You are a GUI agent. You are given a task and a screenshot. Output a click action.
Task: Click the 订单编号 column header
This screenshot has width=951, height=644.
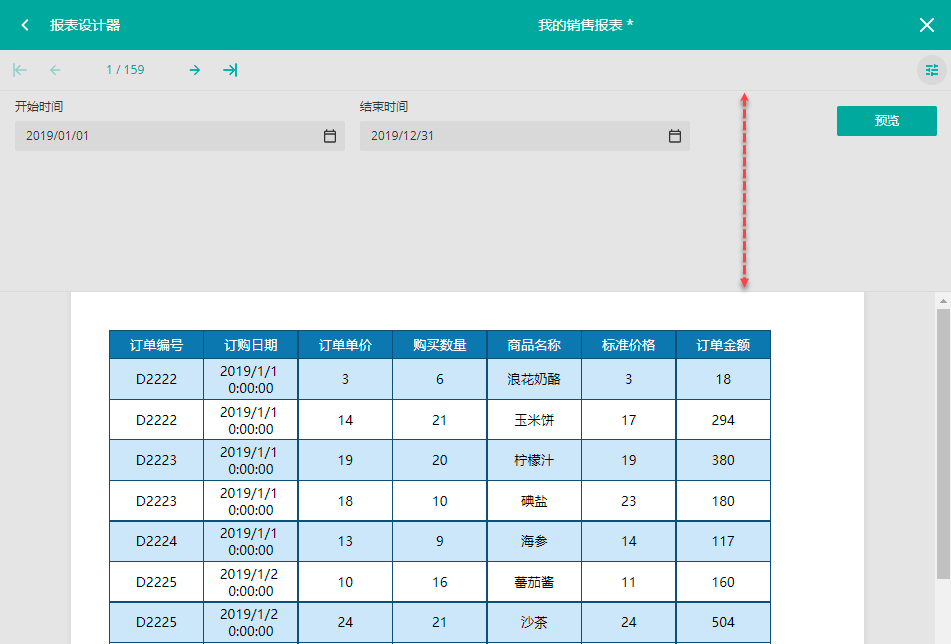[156, 345]
